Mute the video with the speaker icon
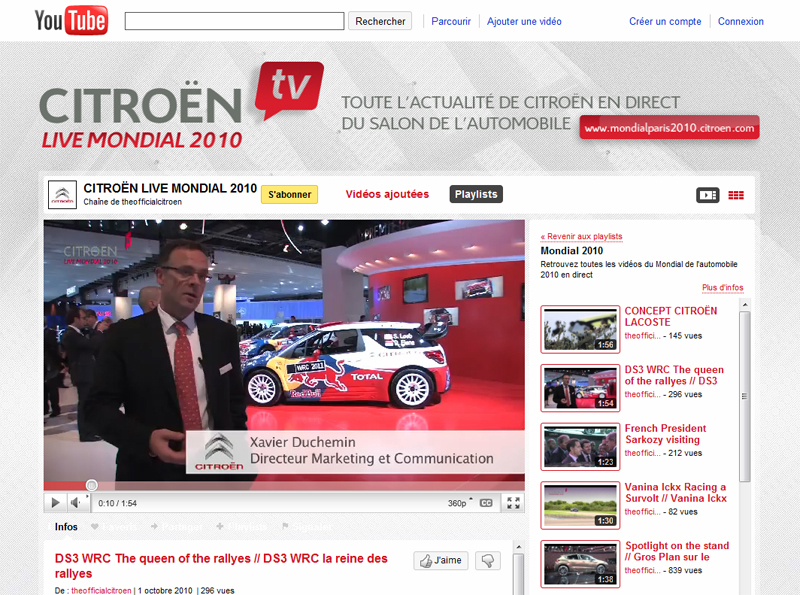Viewport: 800px width, 595px height. 76,503
